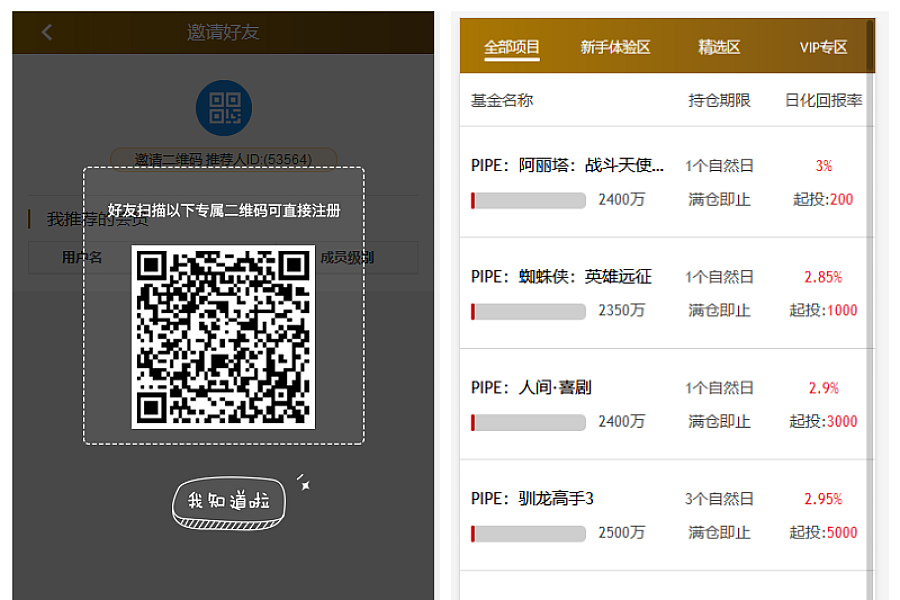Image resolution: width=900 pixels, height=600 pixels.
Task: Click the 日化回报率 column header
Action: click(824, 100)
